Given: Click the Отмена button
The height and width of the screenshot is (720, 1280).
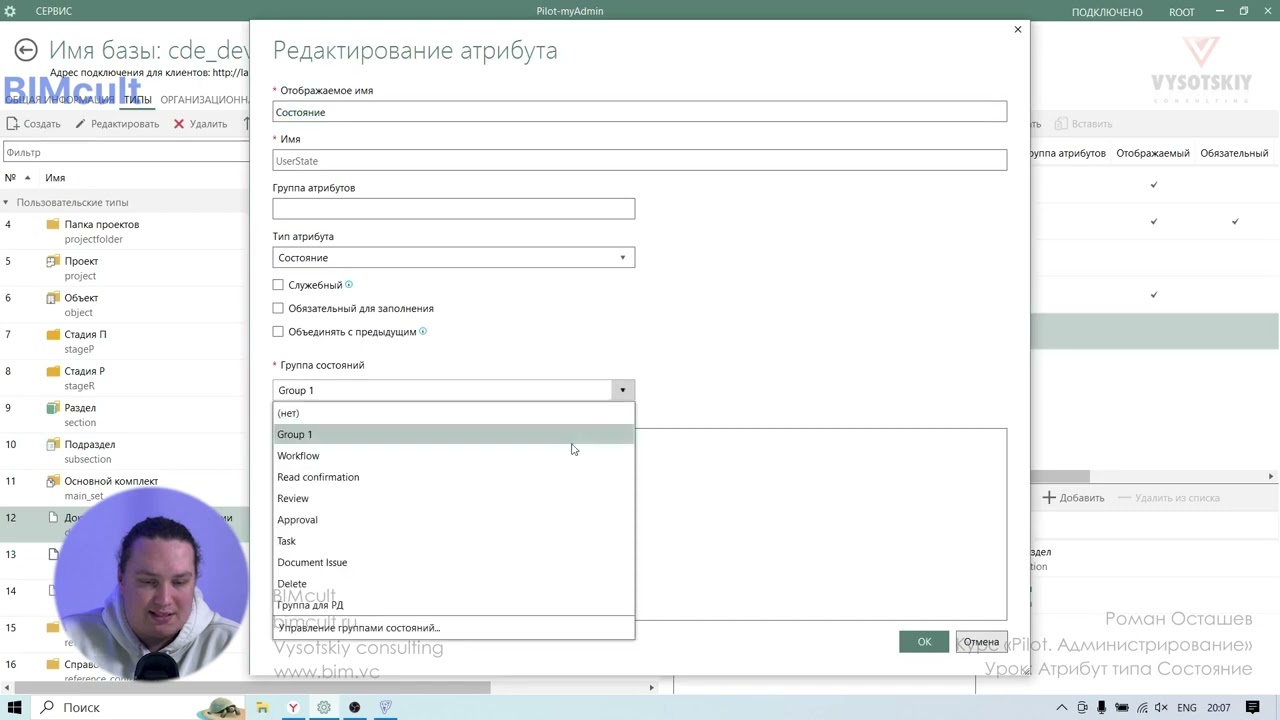Looking at the screenshot, I should [981, 642].
